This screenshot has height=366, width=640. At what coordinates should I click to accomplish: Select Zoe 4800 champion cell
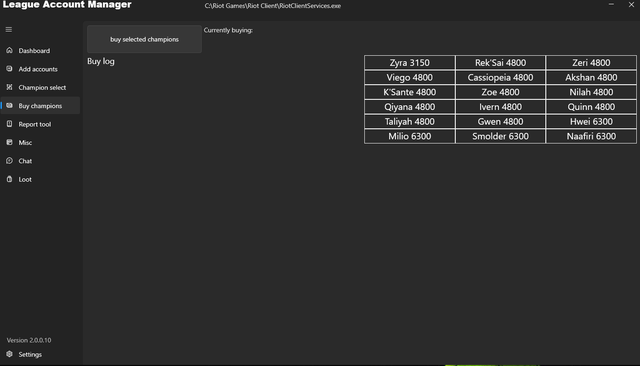click(500, 92)
